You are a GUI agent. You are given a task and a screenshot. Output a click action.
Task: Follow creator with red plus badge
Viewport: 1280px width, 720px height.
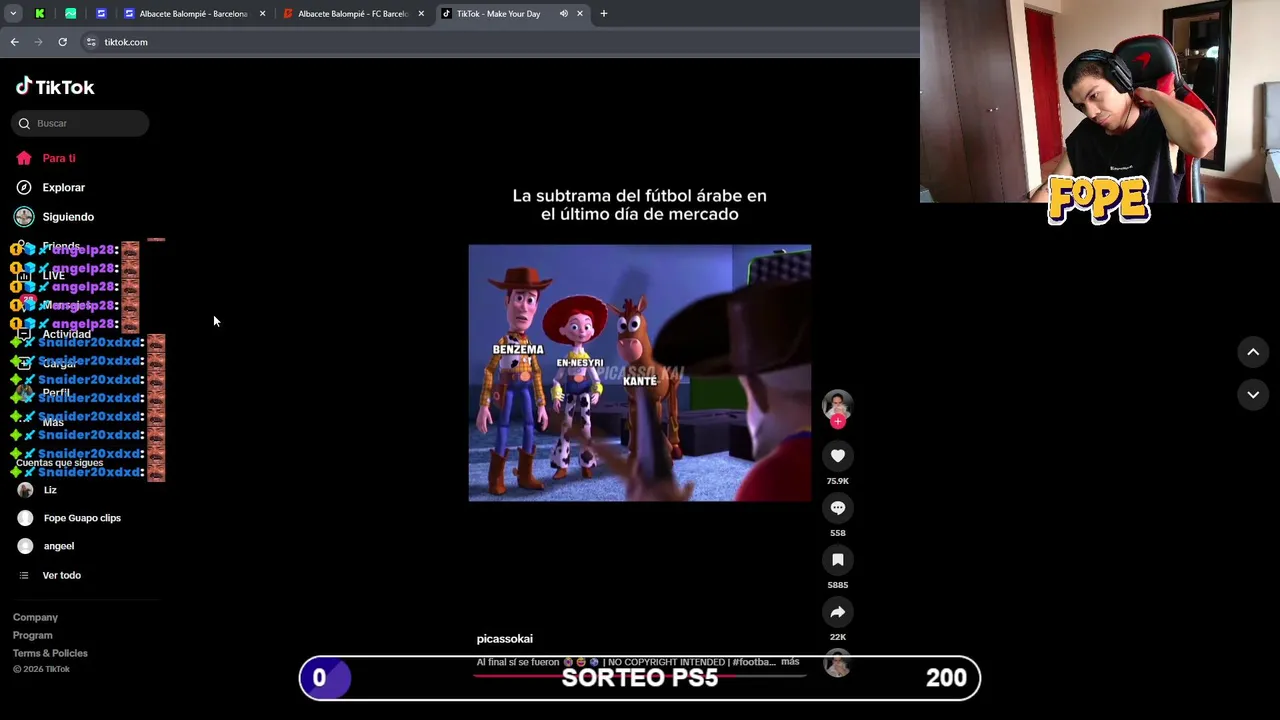(838, 422)
